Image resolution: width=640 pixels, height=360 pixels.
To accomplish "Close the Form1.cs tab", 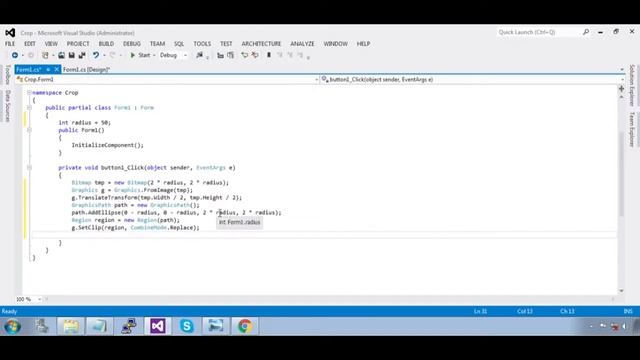I will [56, 69].
